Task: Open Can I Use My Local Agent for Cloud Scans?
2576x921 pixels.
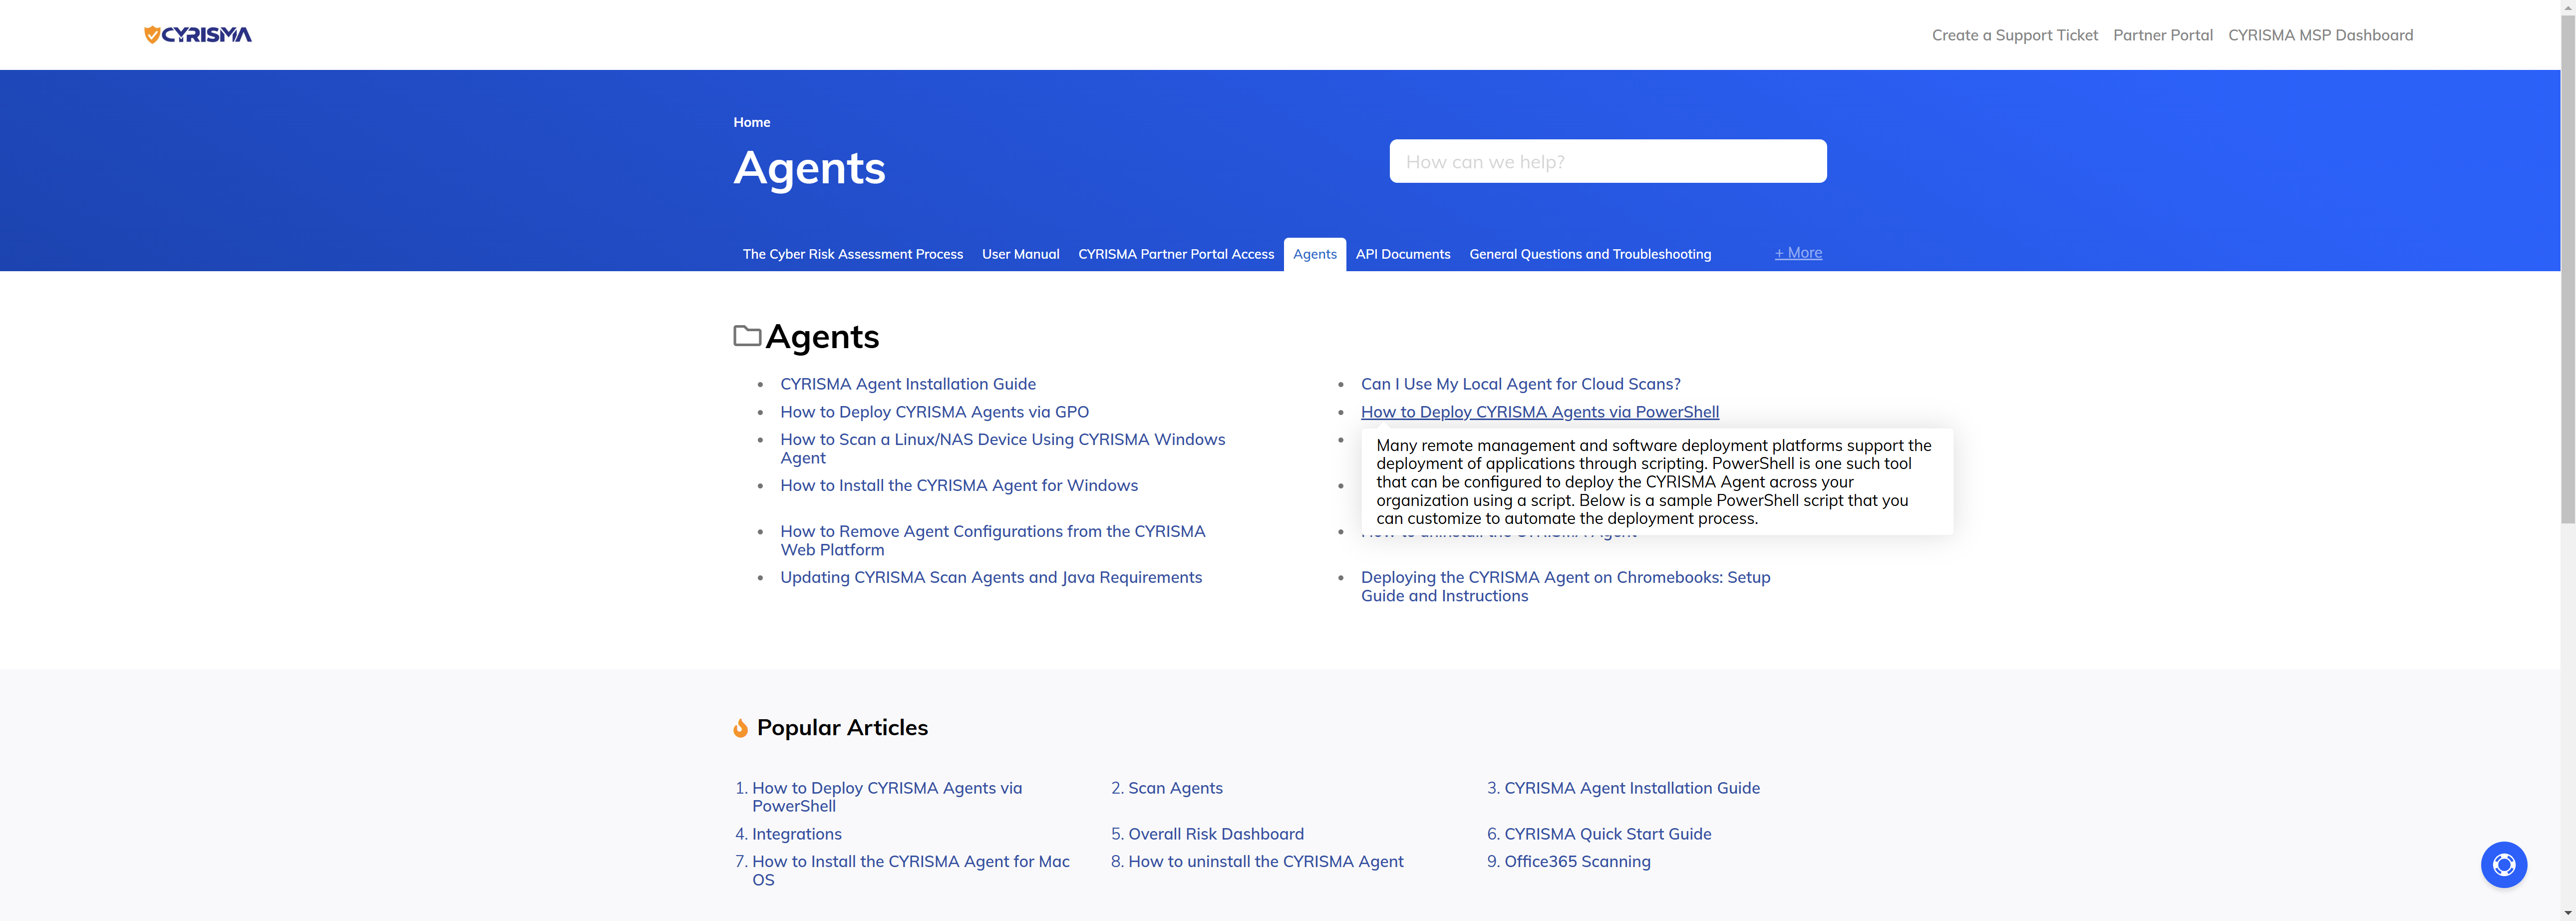Action: 1520,384
